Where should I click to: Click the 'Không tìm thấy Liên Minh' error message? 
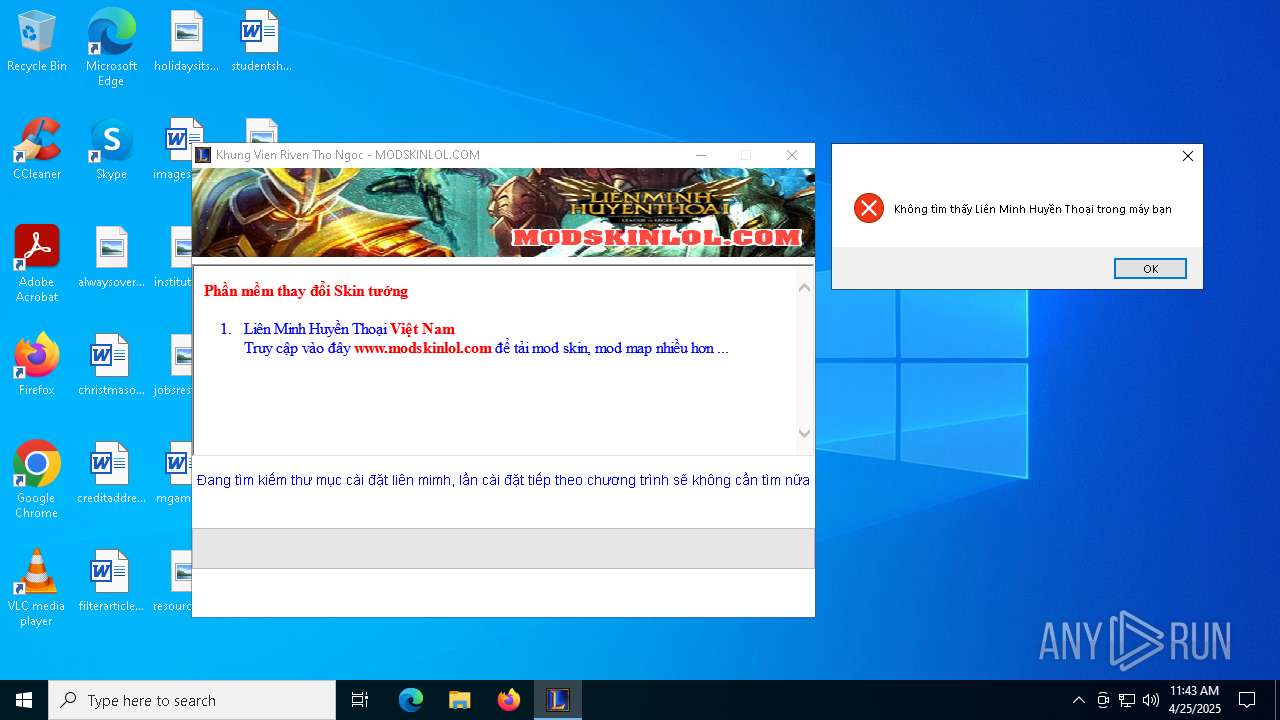click(x=1032, y=209)
